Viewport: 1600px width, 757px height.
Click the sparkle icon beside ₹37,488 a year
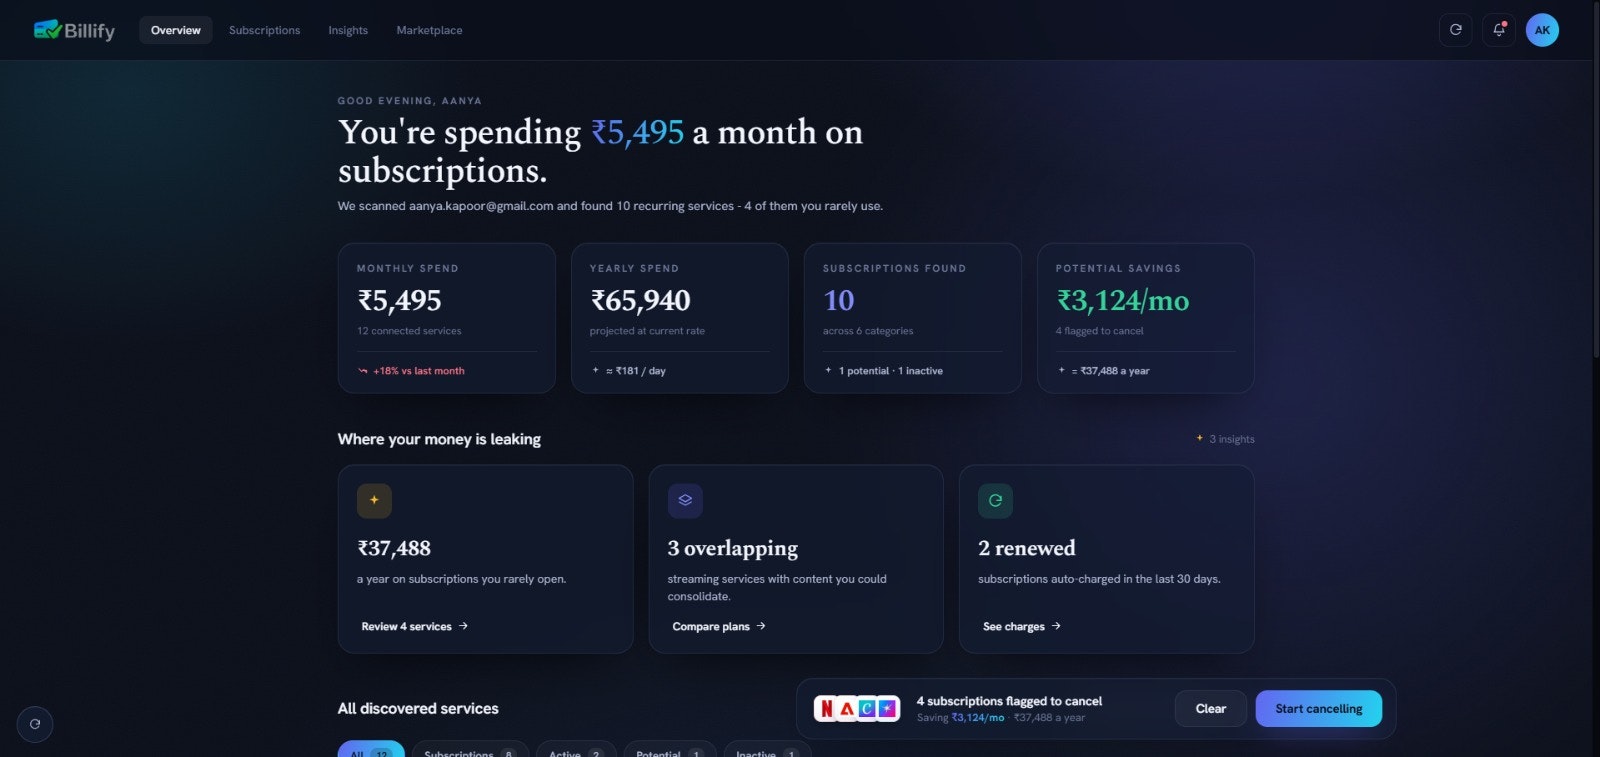tap(1061, 370)
